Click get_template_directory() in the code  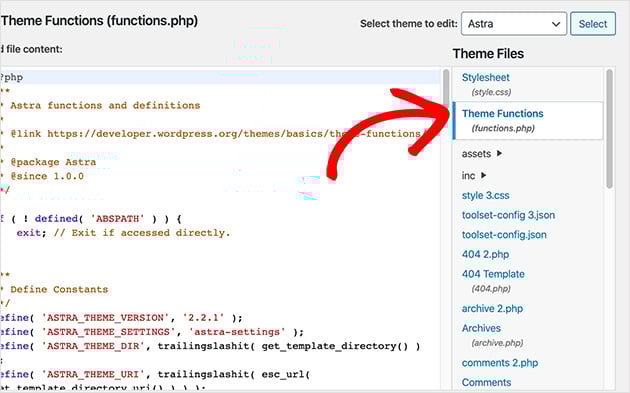coord(335,346)
